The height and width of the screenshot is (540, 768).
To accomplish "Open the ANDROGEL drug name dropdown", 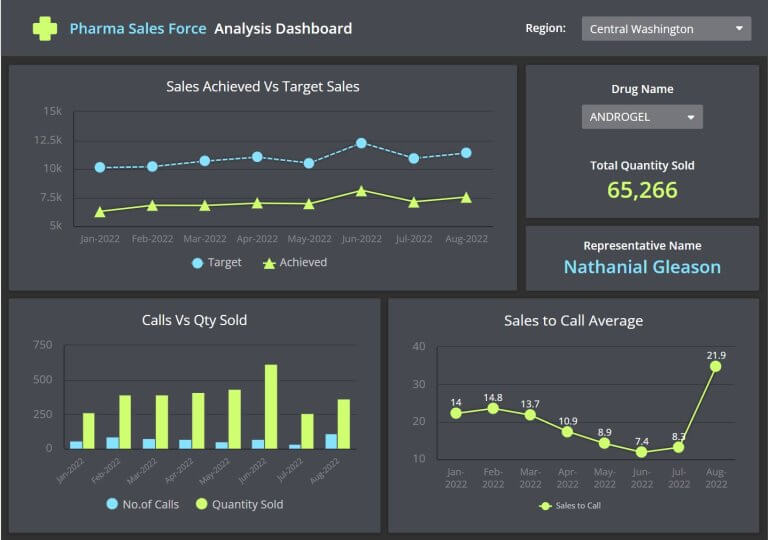I will (x=642, y=117).
